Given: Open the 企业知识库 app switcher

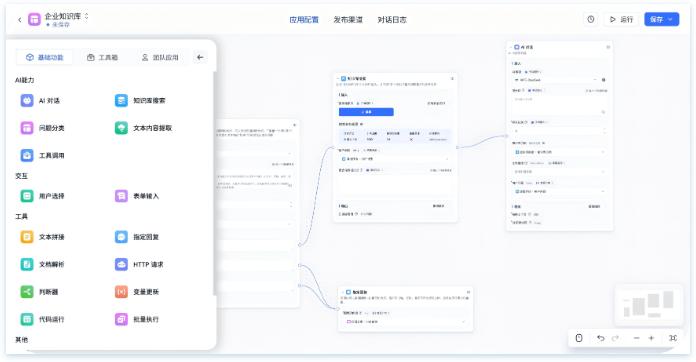Looking at the screenshot, I should pos(87,16).
